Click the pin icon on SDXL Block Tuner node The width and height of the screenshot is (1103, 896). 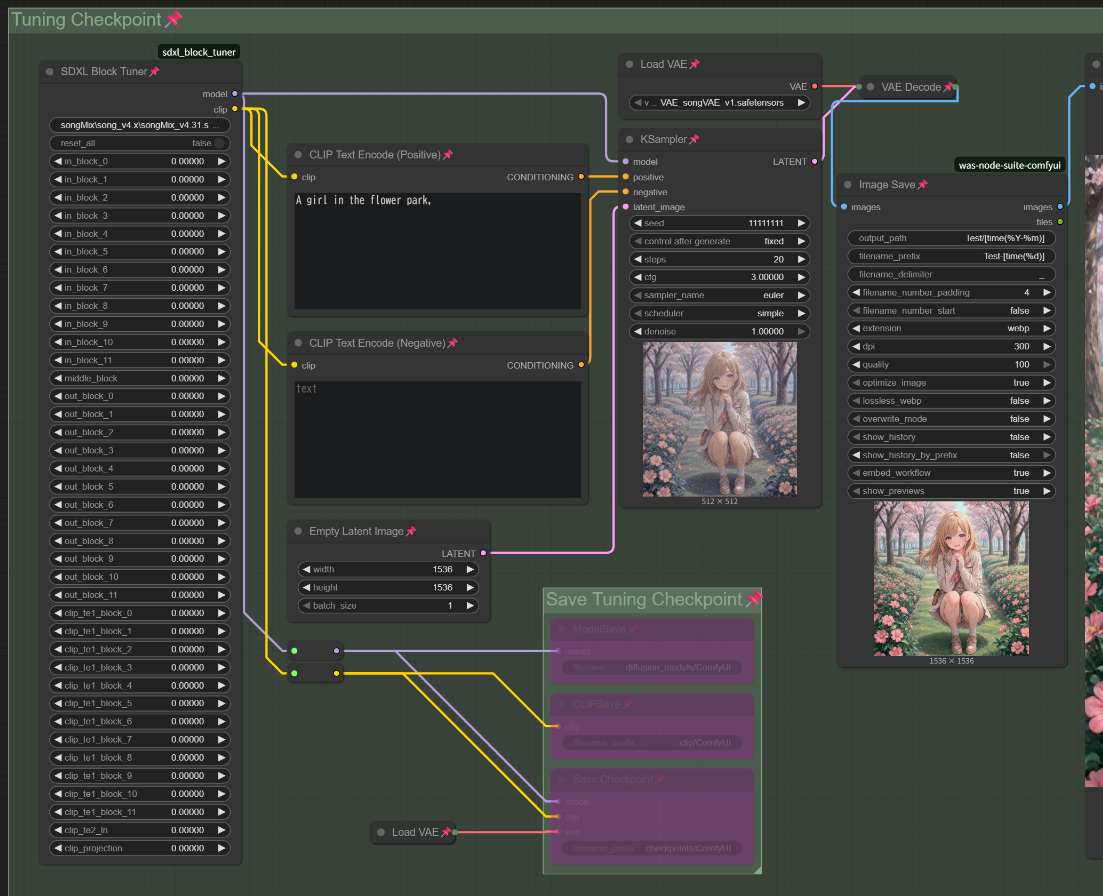tap(154, 72)
